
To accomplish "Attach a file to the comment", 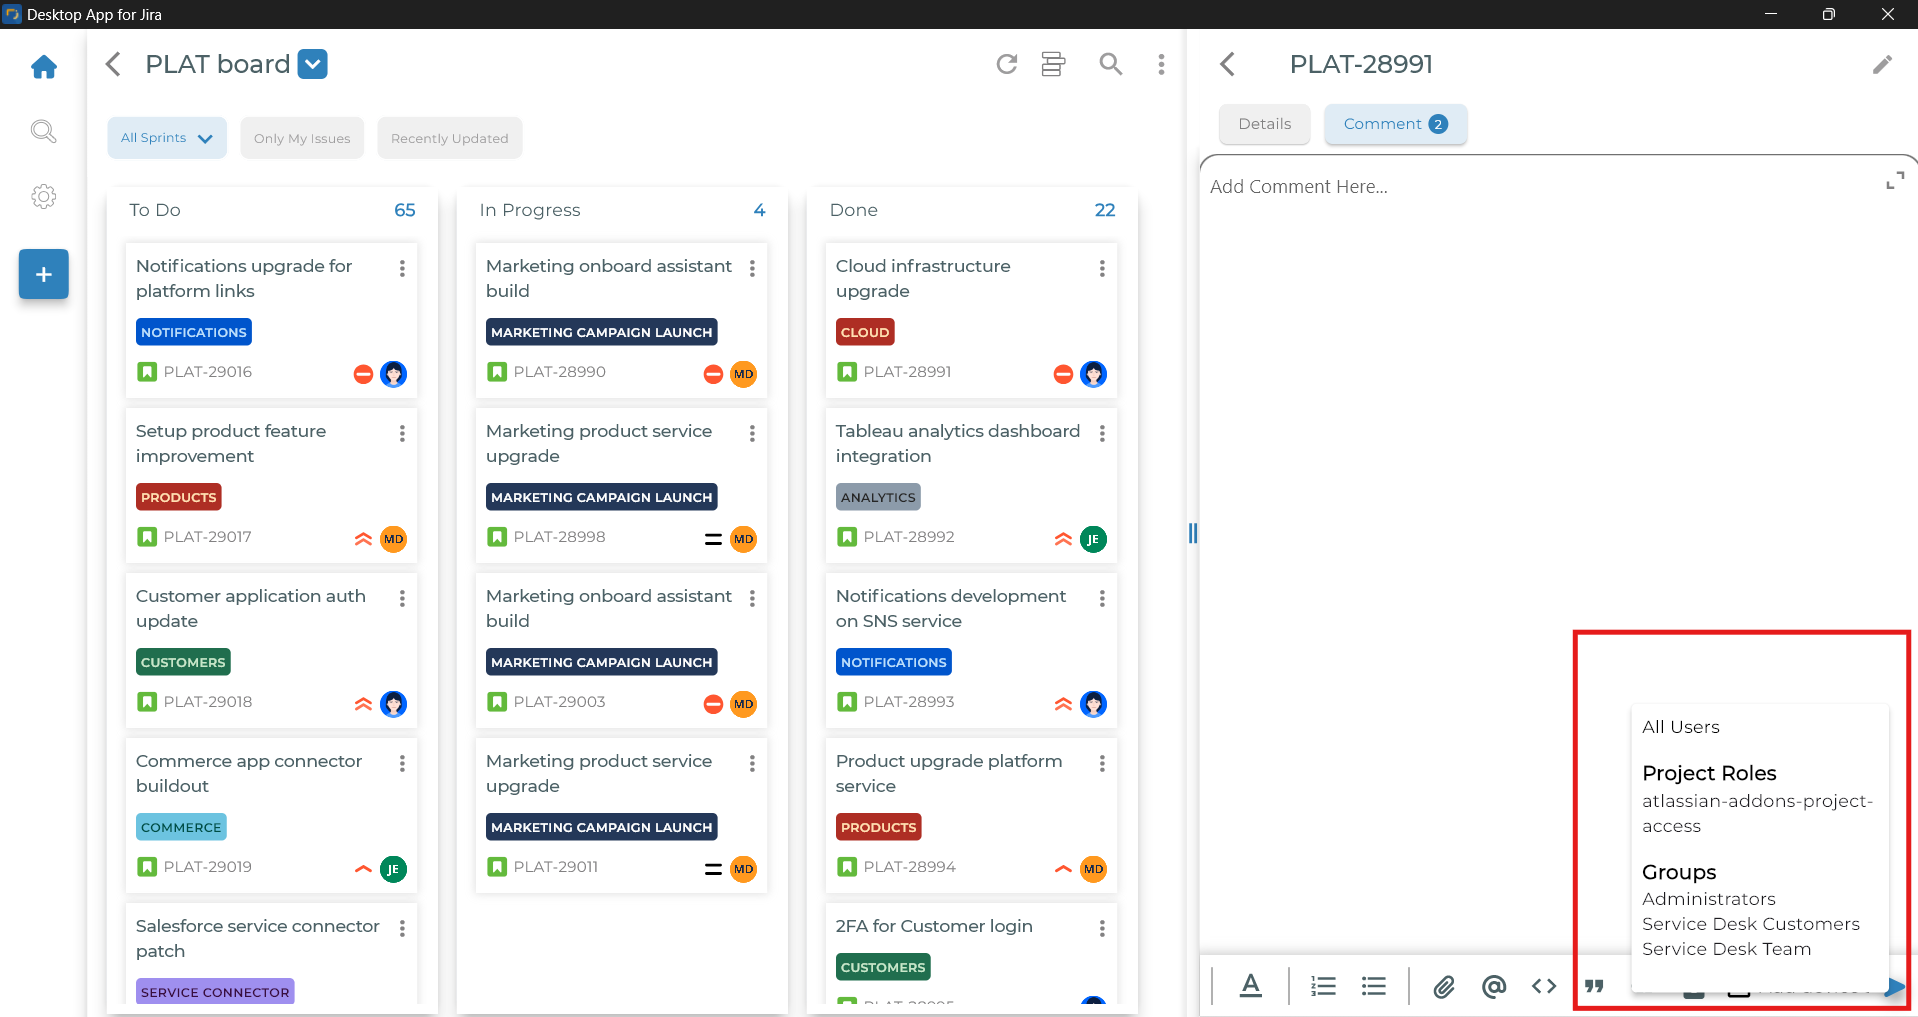I will click(x=1443, y=987).
